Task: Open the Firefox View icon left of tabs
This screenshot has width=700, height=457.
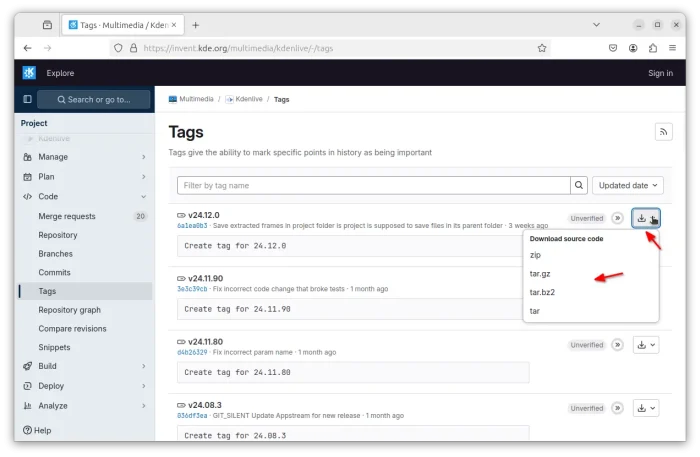Action: 47,25
